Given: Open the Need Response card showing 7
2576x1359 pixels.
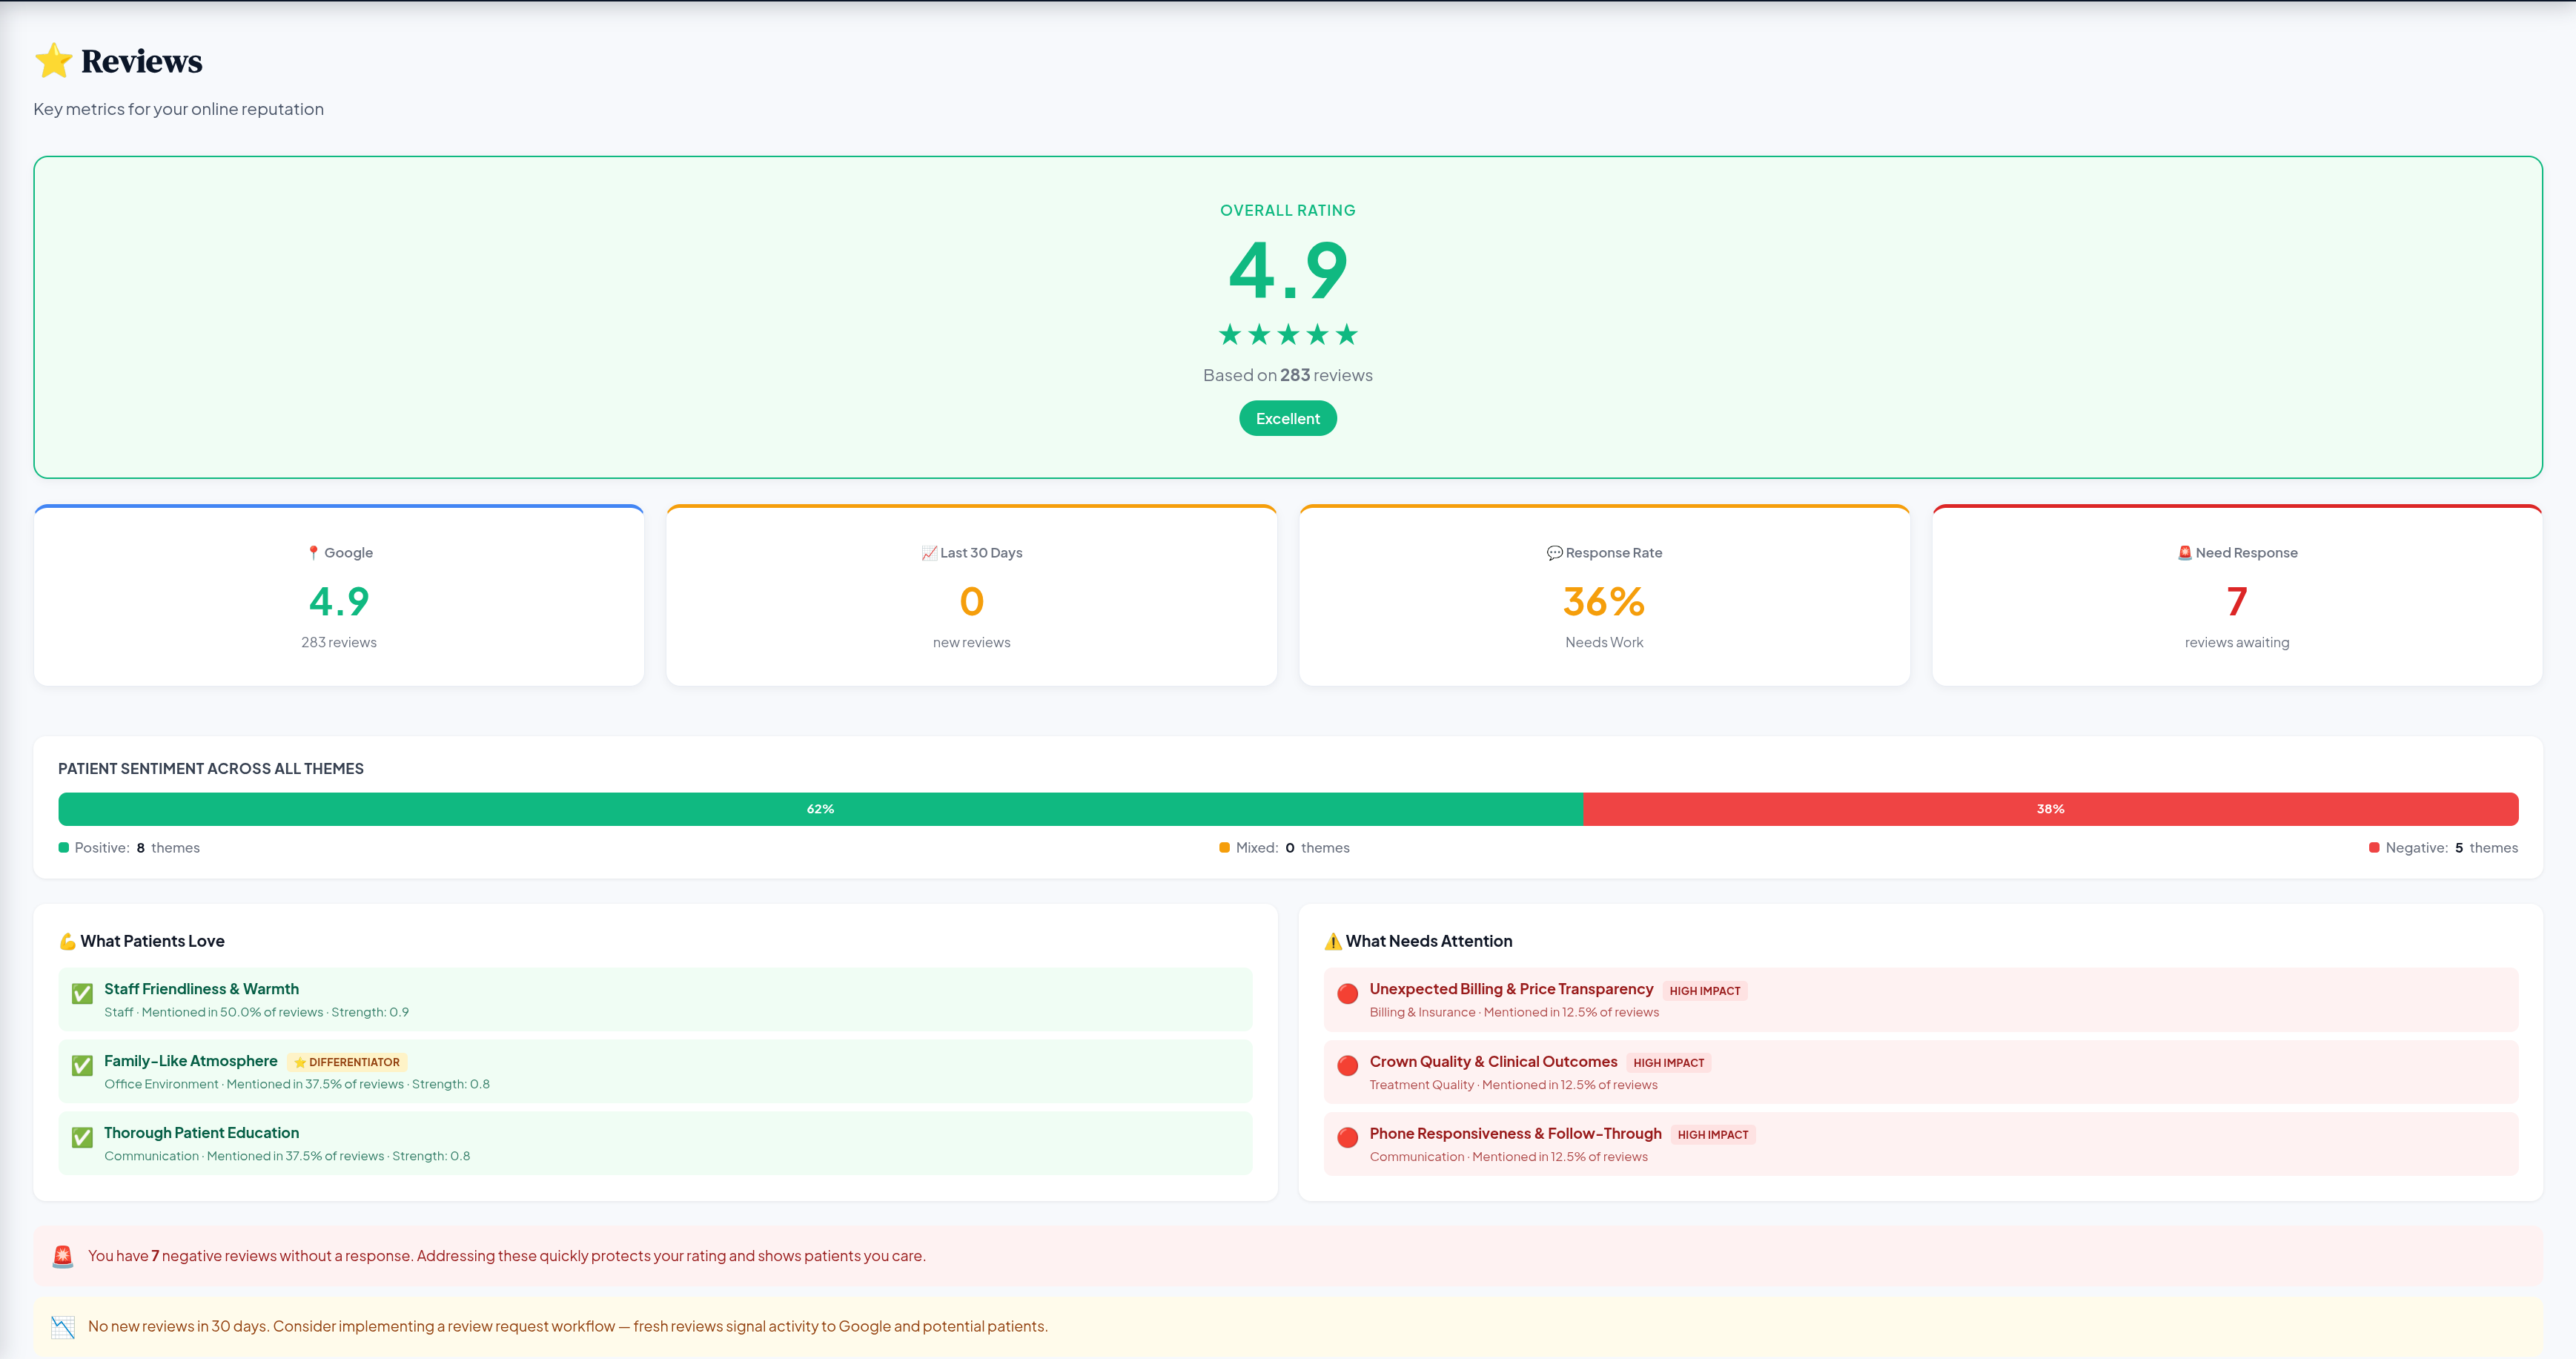Looking at the screenshot, I should [x=2237, y=596].
